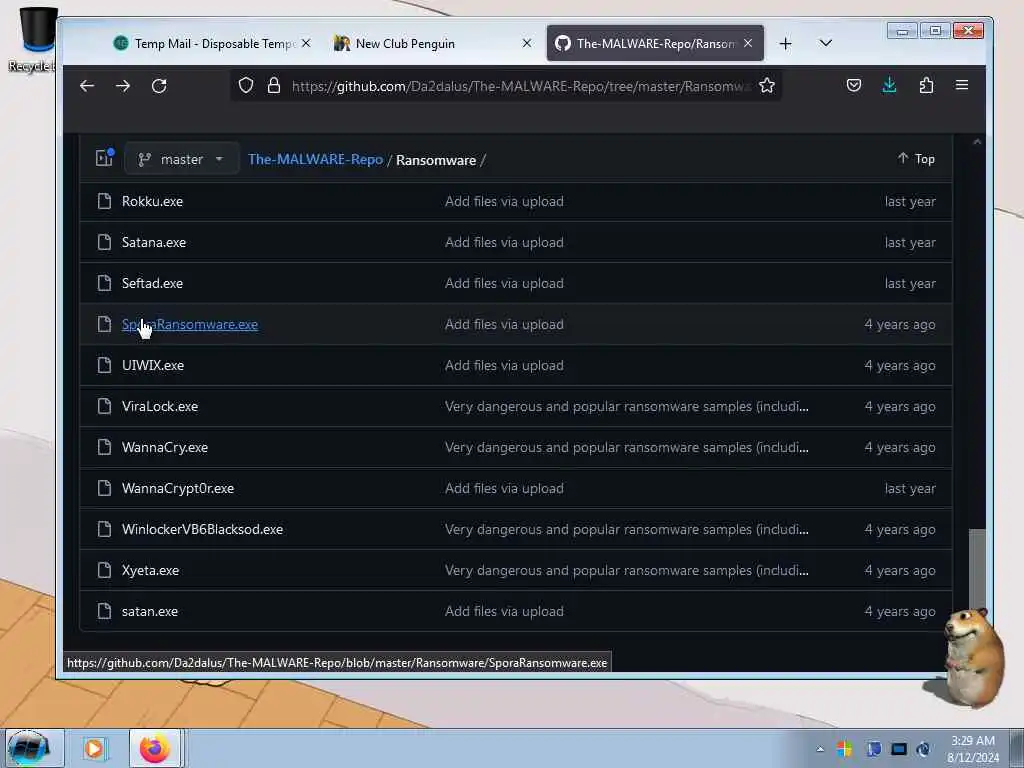Click the page vertical scrollbar thumb

pos(977,568)
